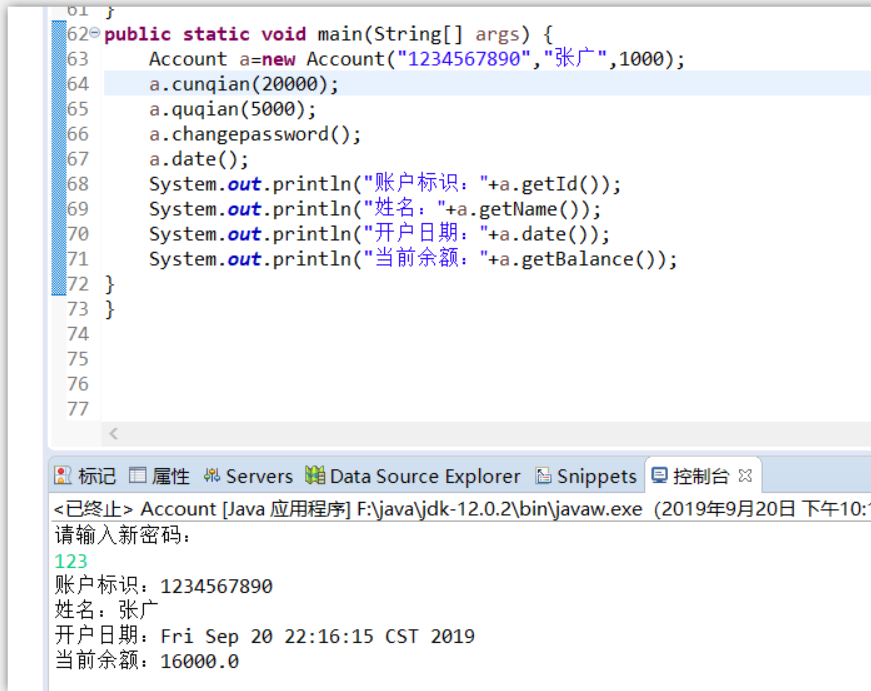Click the 标记 (Markers) tab icon
Image resolution: width=871 pixels, height=691 pixels.
pyautogui.click(x=63, y=476)
